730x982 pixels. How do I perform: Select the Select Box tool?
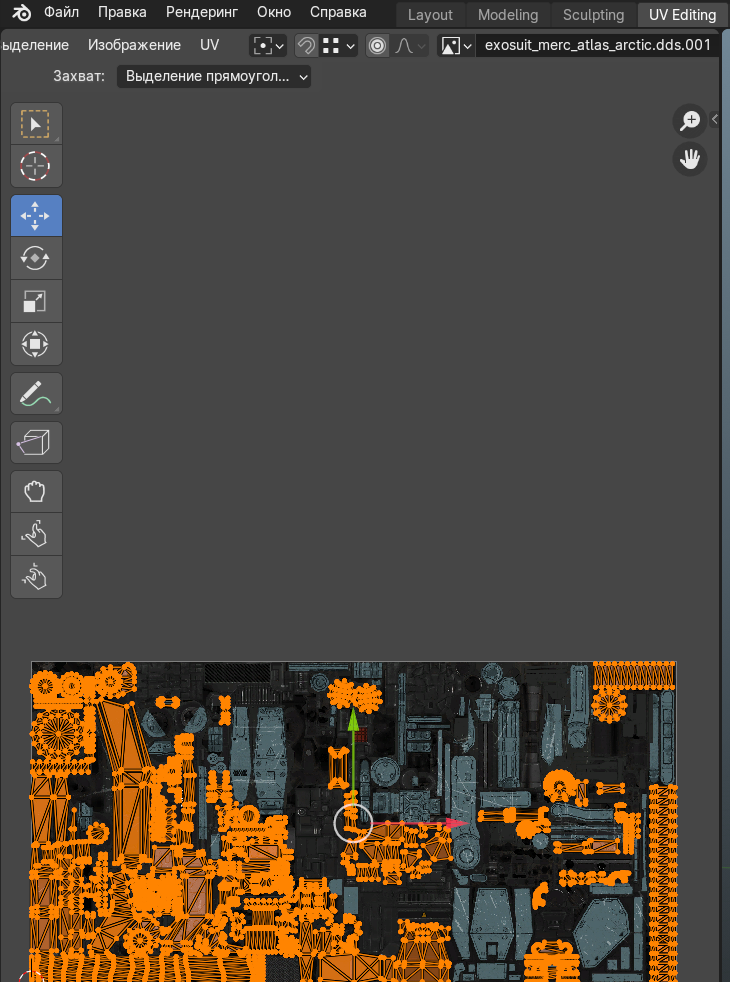36,124
